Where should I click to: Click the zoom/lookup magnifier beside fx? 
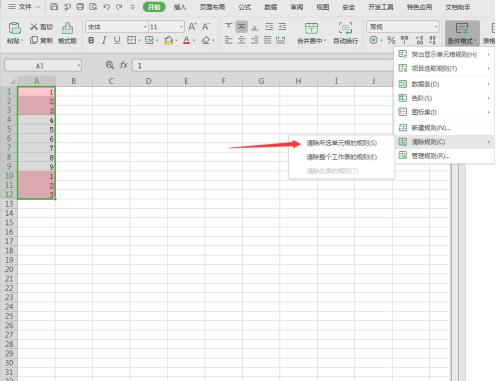click(110, 65)
